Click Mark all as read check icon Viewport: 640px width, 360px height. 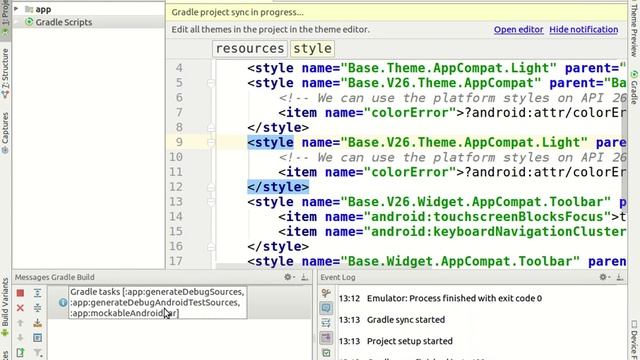tap(326, 353)
